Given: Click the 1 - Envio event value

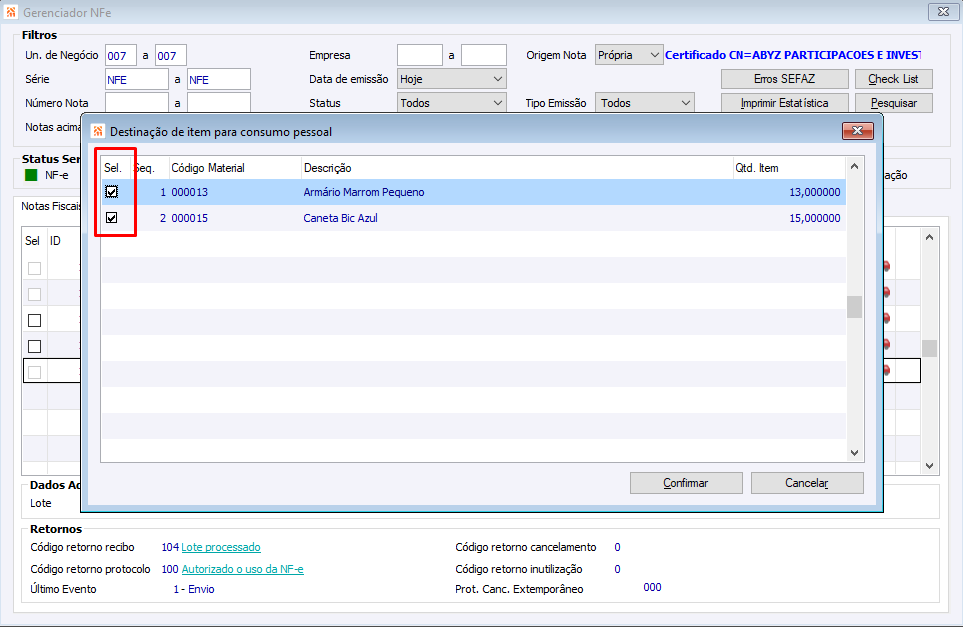Looking at the screenshot, I should pos(194,589).
